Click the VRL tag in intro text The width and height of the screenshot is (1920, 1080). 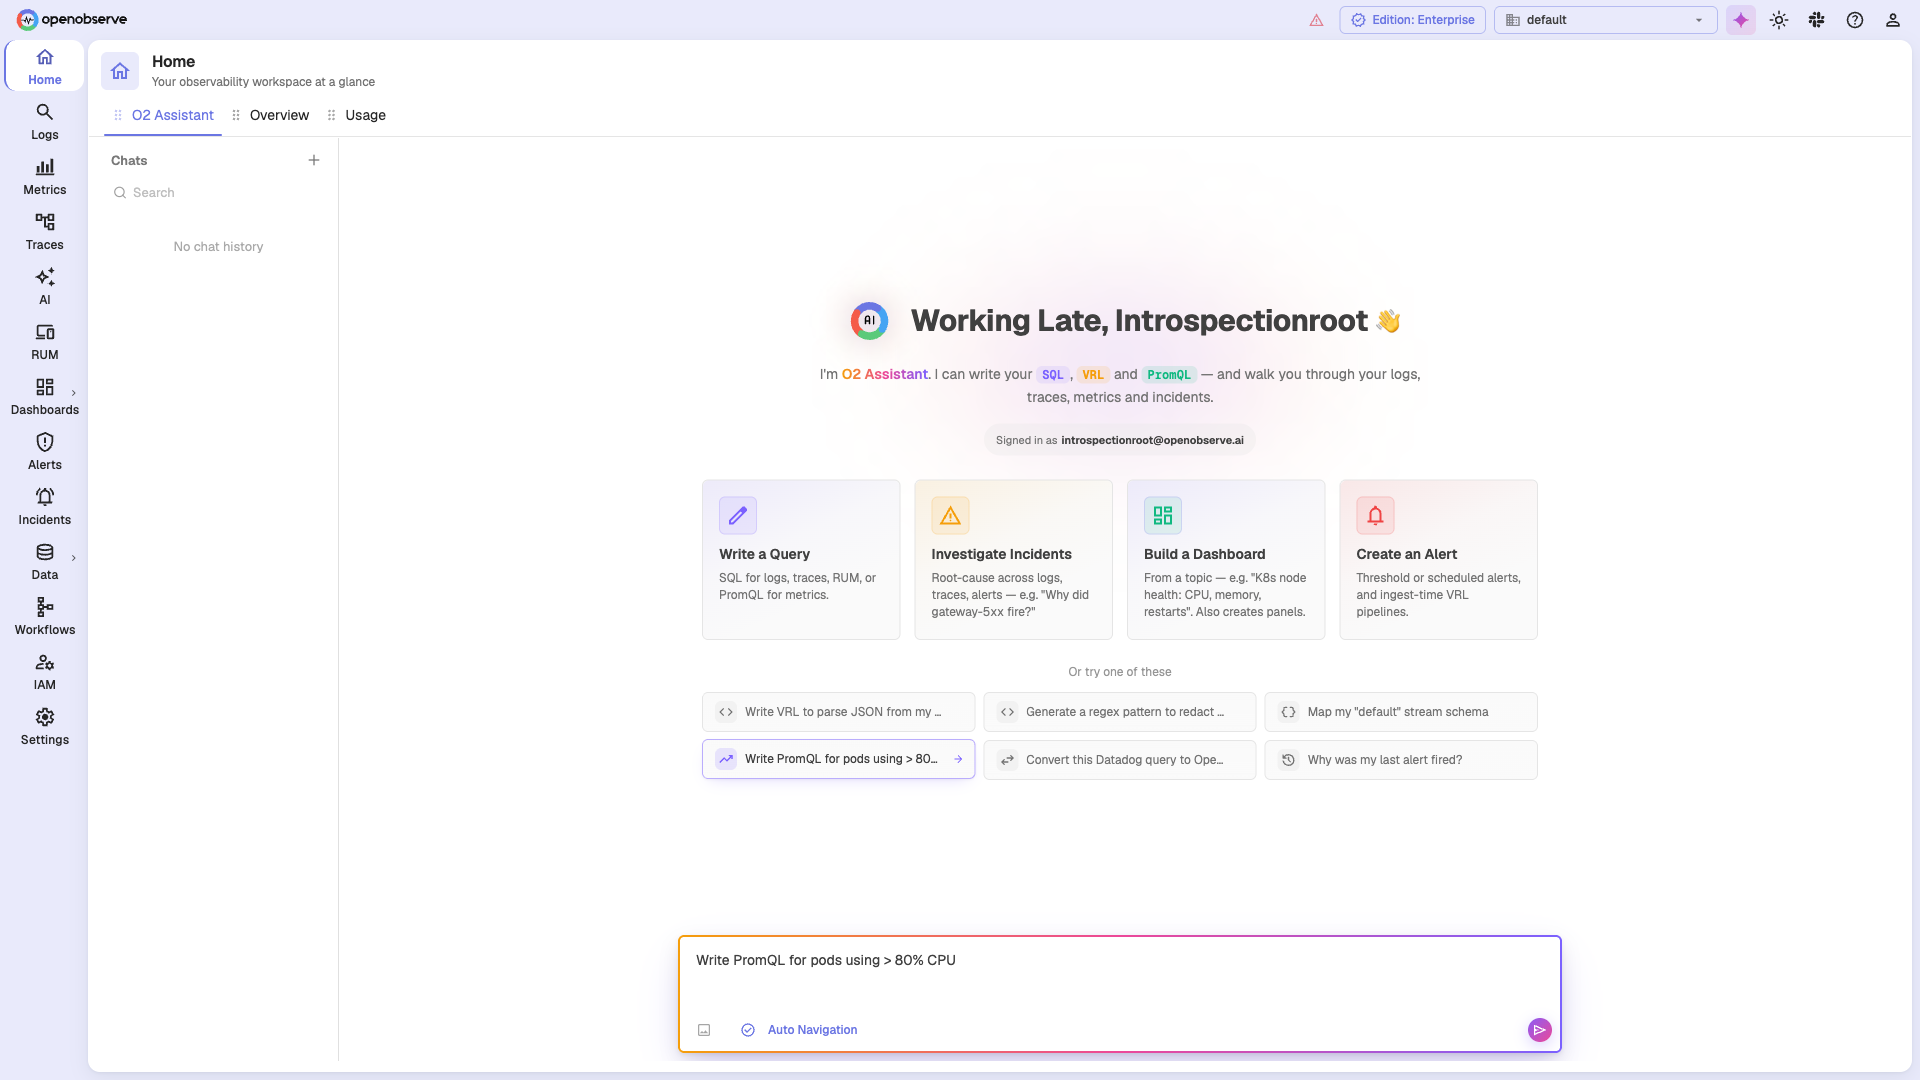pyautogui.click(x=1092, y=375)
